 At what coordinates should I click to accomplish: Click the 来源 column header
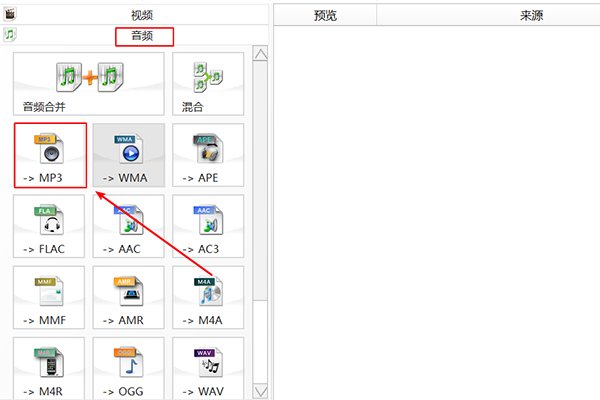pyautogui.click(x=531, y=15)
